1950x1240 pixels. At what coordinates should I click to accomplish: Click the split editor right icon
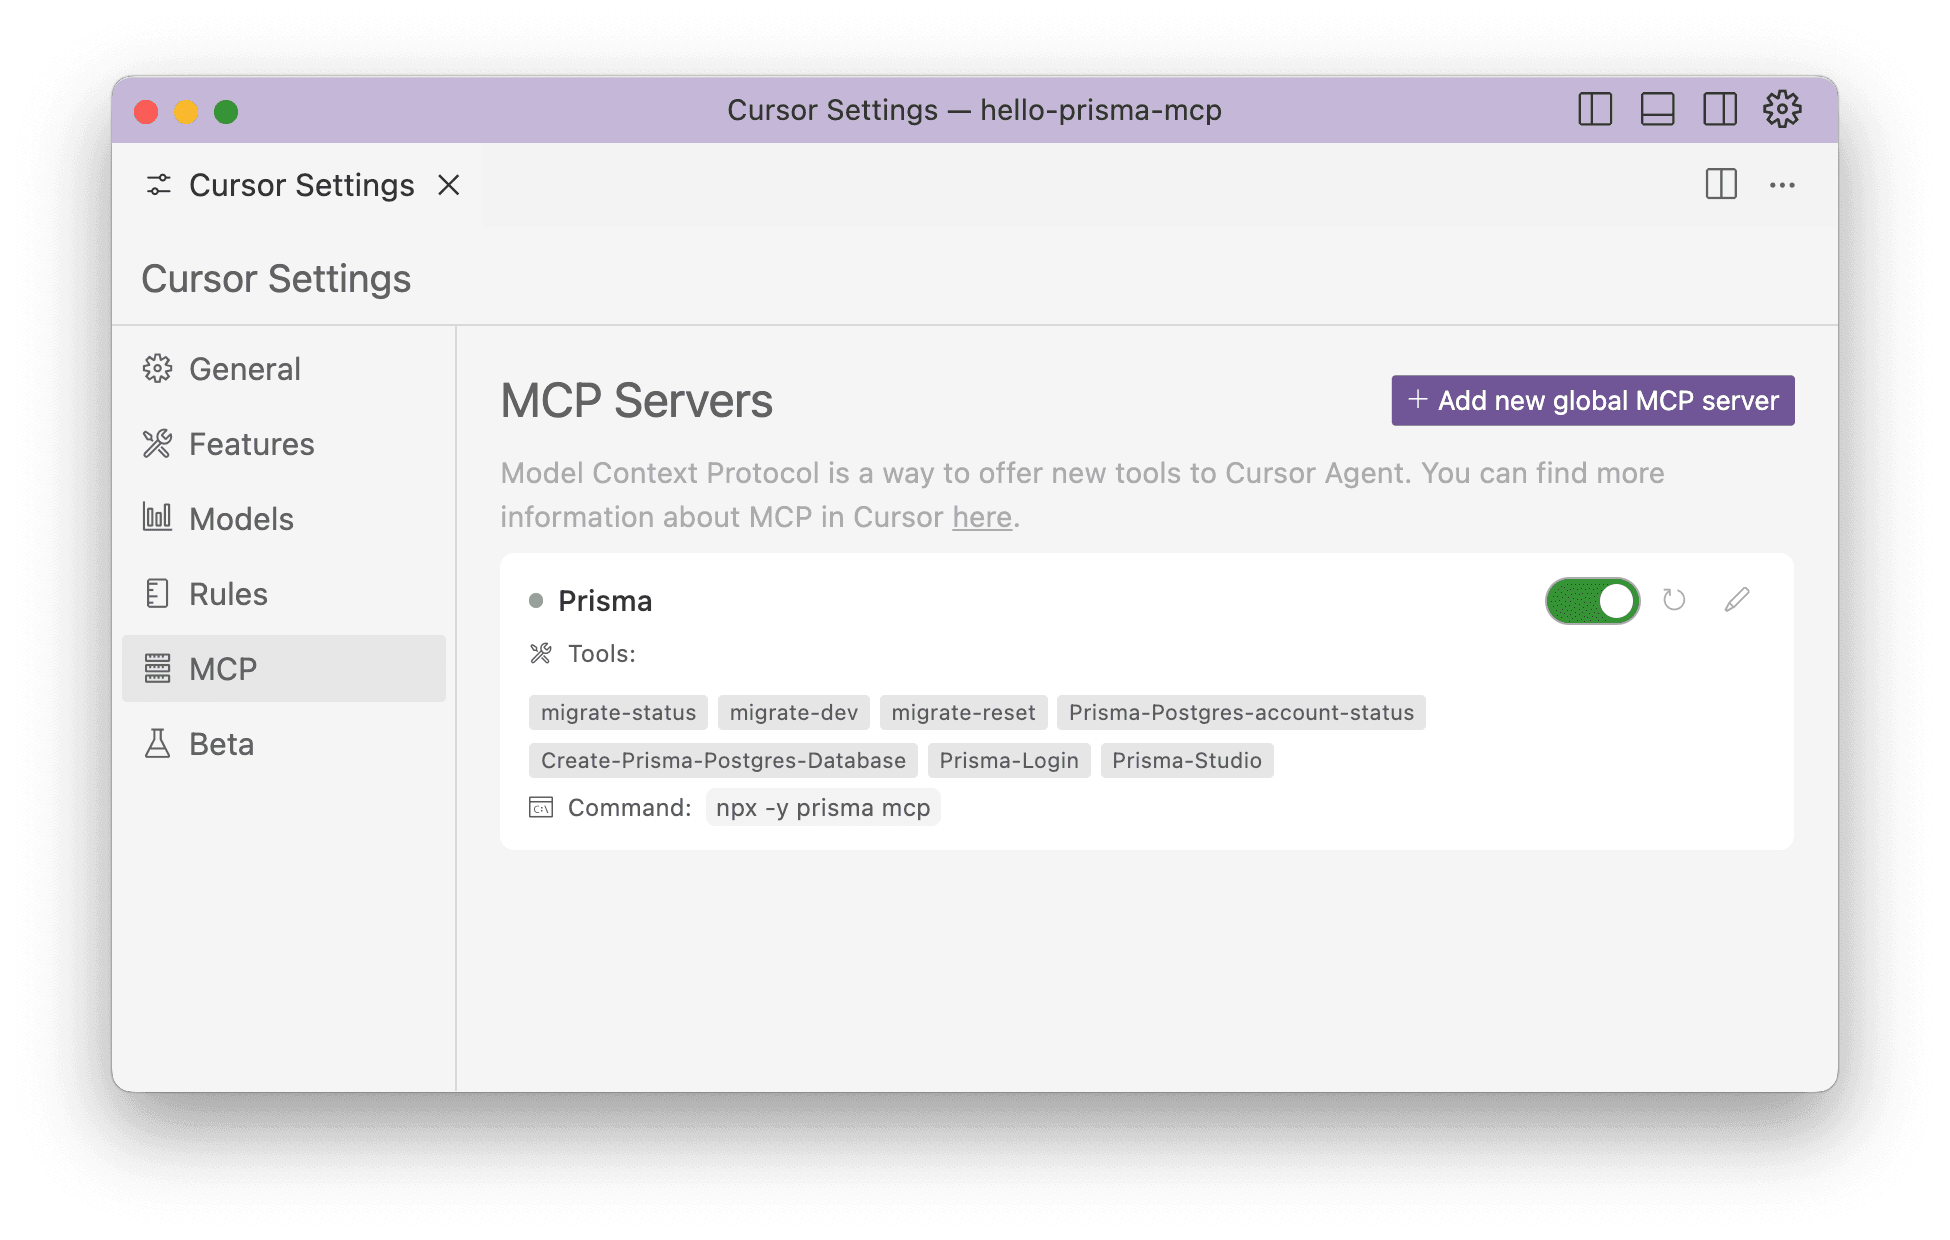click(x=1720, y=184)
